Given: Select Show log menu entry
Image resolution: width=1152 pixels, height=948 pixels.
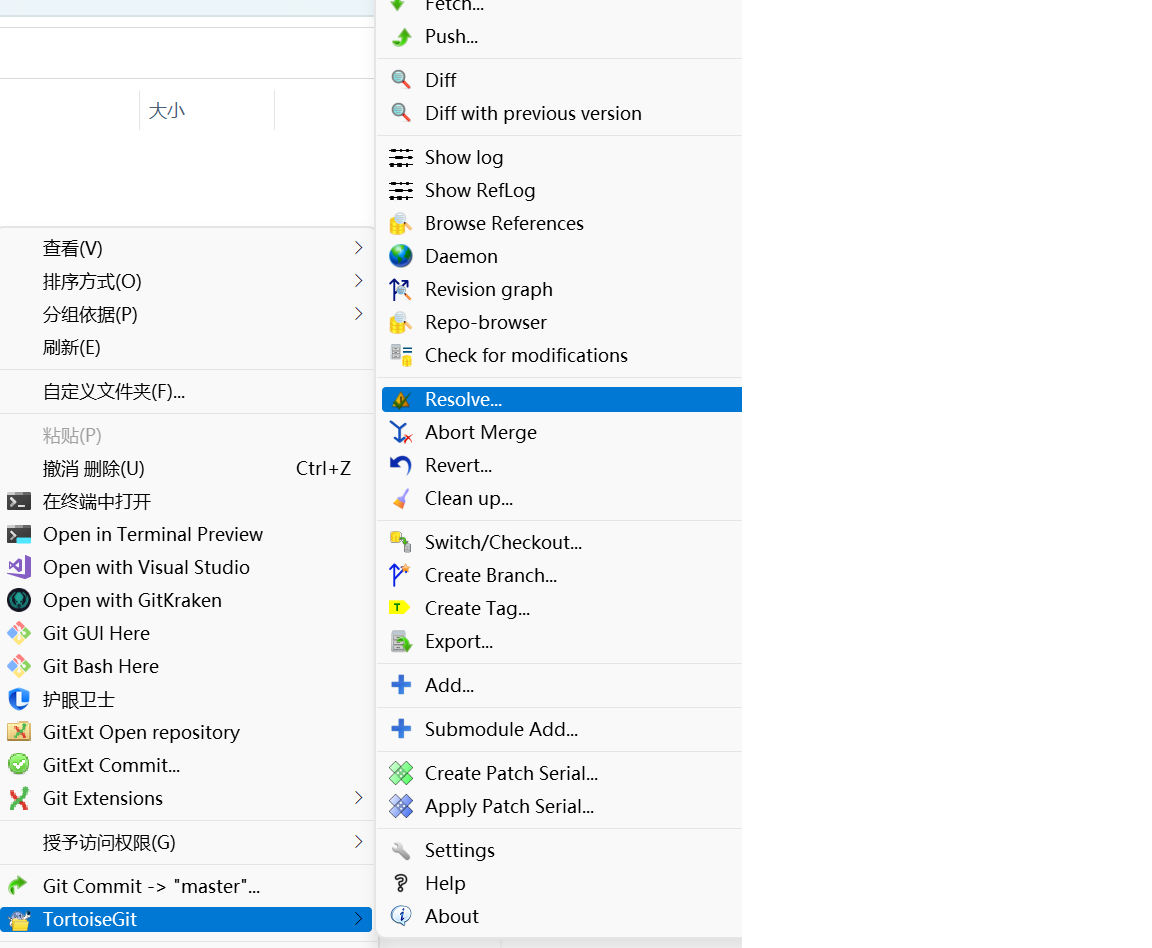Looking at the screenshot, I should pyautogui.click(x=562, y=157).
